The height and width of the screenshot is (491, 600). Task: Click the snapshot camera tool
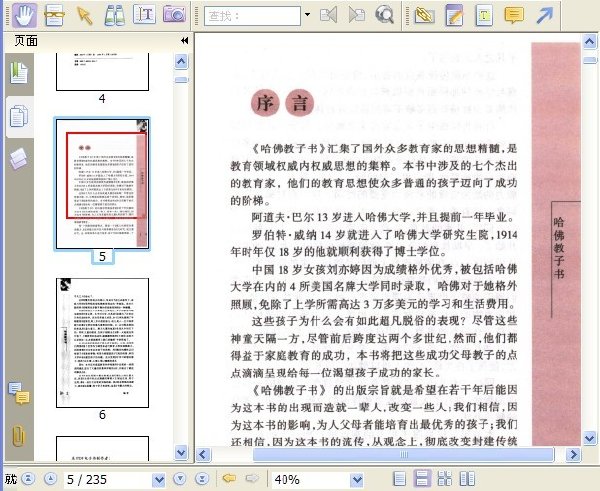[174, 15]
